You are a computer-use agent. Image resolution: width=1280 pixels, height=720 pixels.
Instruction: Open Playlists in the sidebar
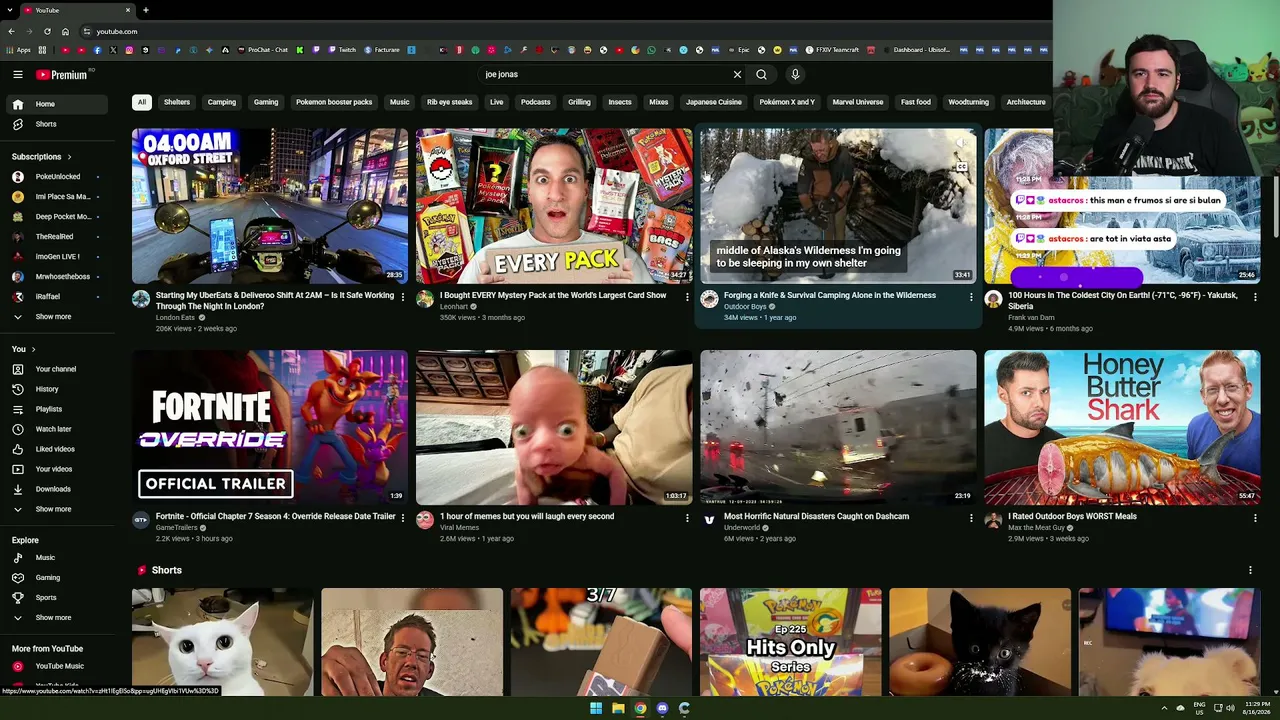coord(58,409)
